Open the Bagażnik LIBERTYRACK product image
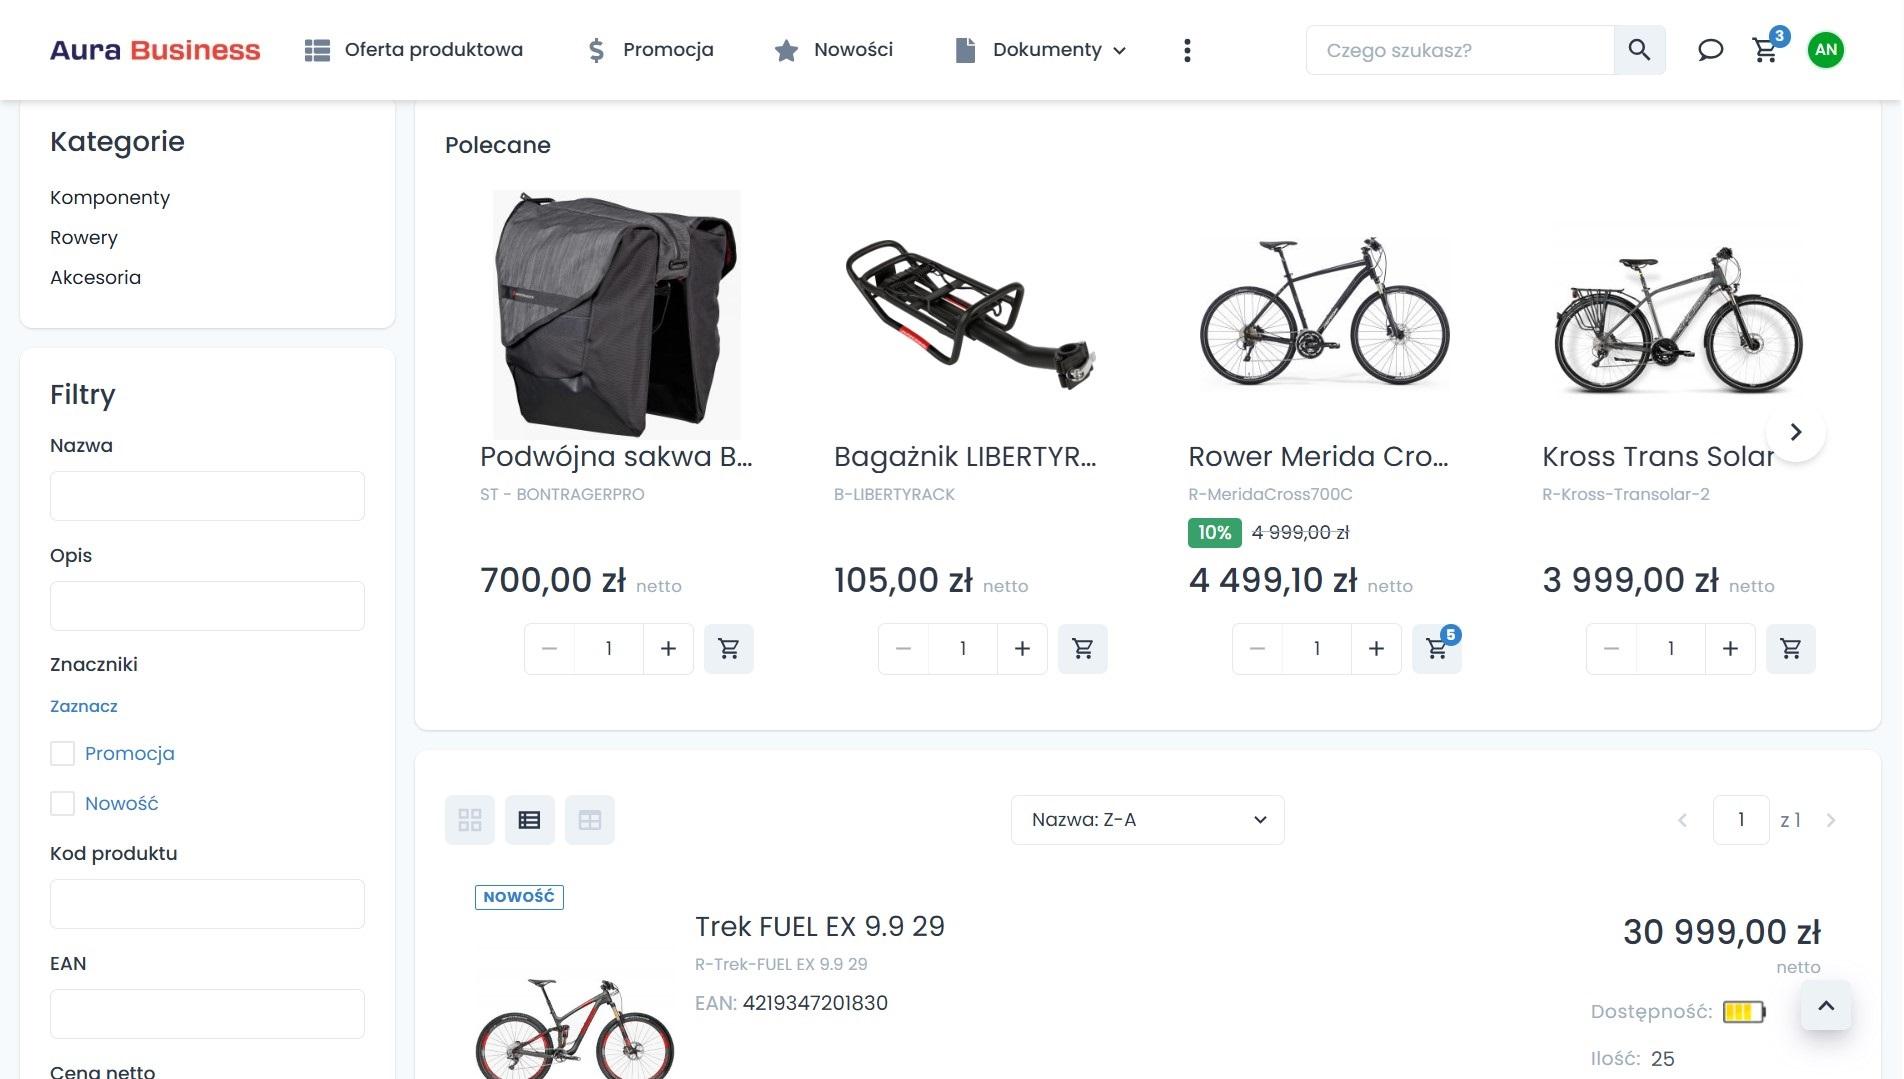The height and width of the screenshot is (1079, 1904). (x=971, y=314)
